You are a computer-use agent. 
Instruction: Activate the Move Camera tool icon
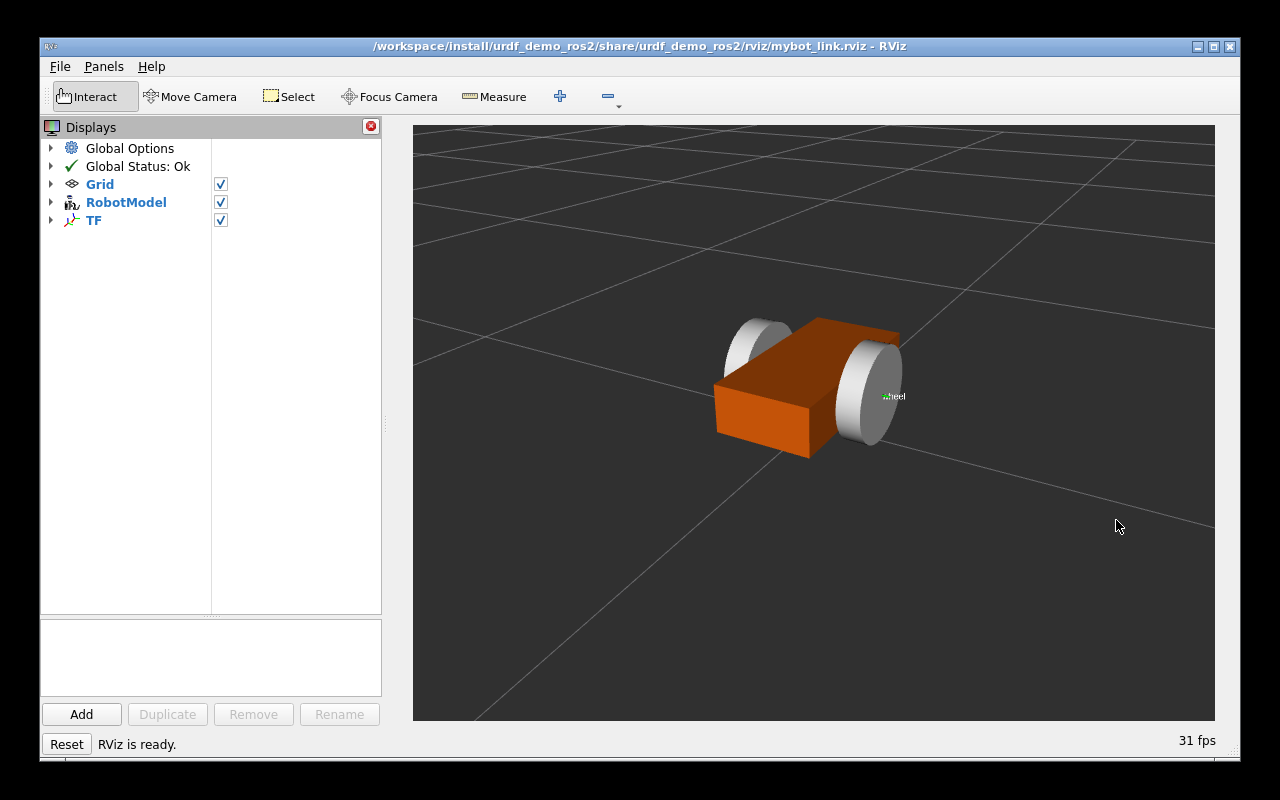pos(151,96)
